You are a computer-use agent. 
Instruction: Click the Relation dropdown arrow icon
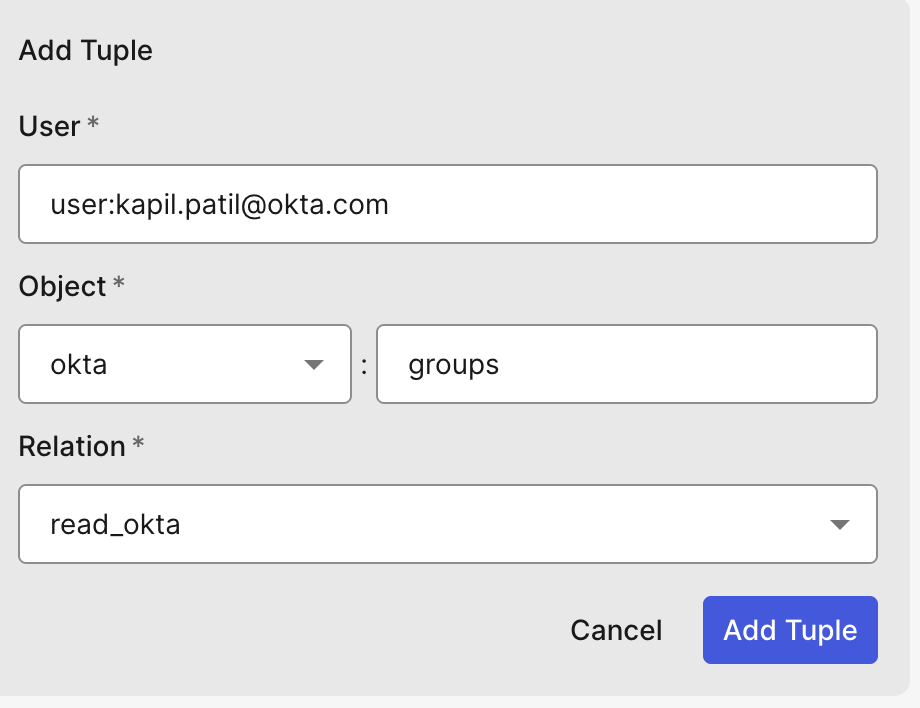(x=840, y=525)
